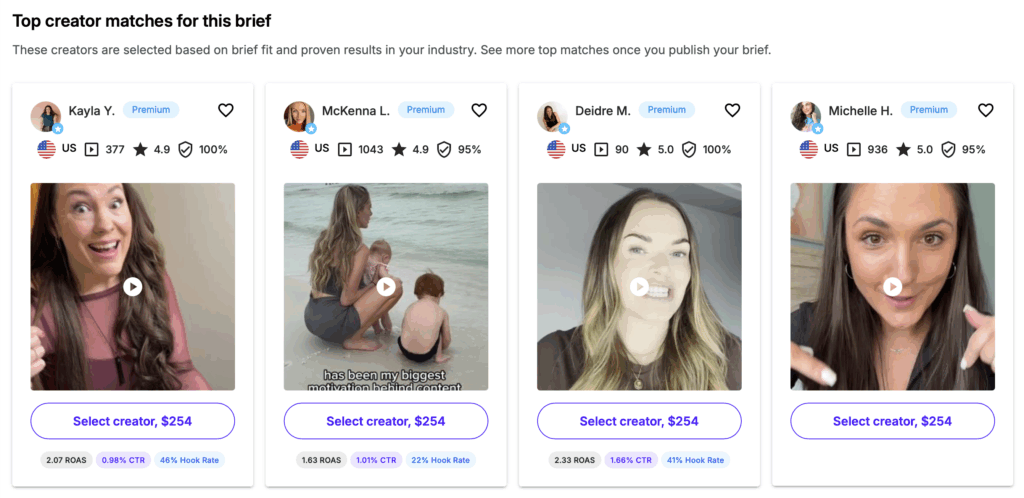This screenshot has height=498, width=1024.
Task: Play McKenna L.'s beach video
Action: tap(386, 287)
